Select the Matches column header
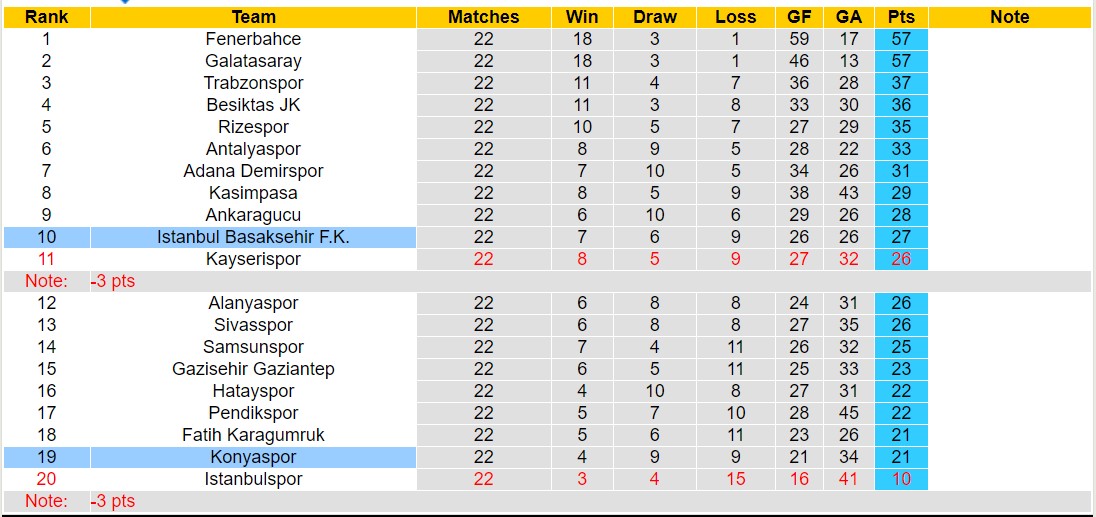The height and width of the screenshot is (517, 1096). [x=483, y=17]
